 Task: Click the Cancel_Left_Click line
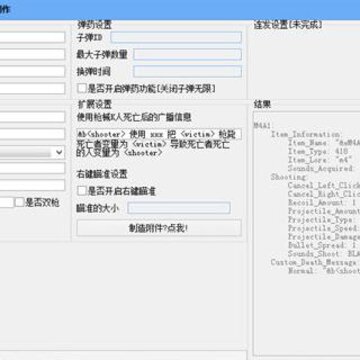pos(324,185)
